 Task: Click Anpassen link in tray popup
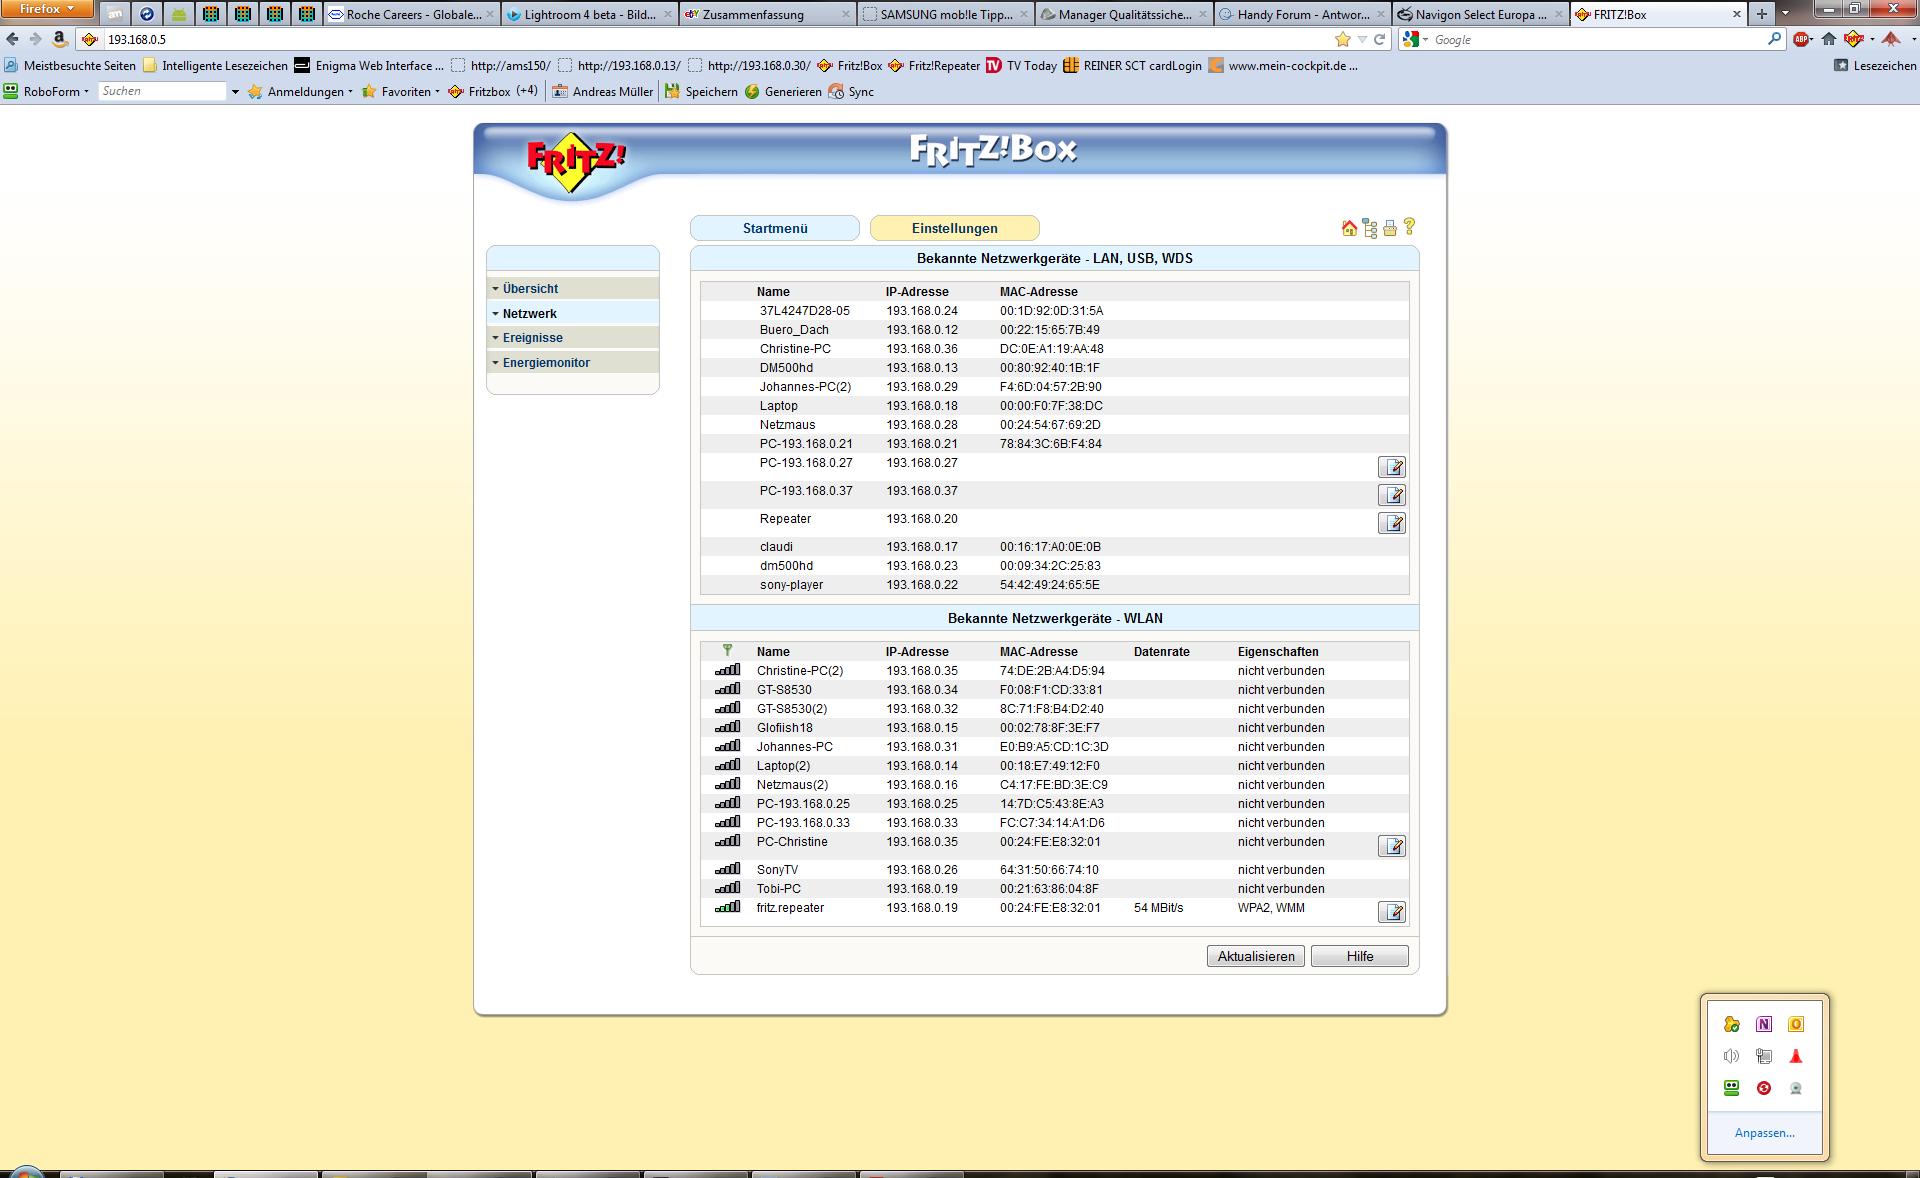pyautogui.click(x=1764, y=1133)
